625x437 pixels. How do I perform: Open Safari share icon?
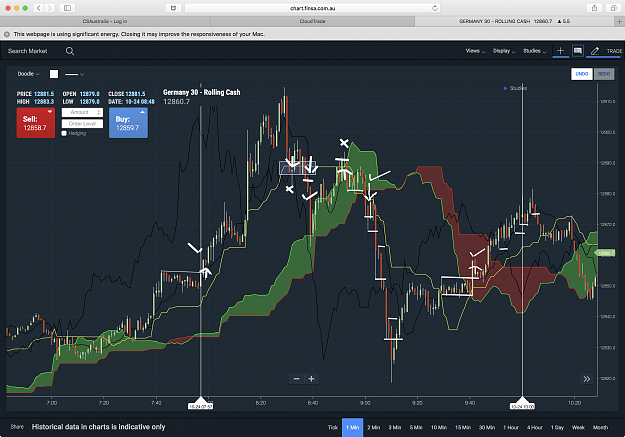(x=594, y=8)
